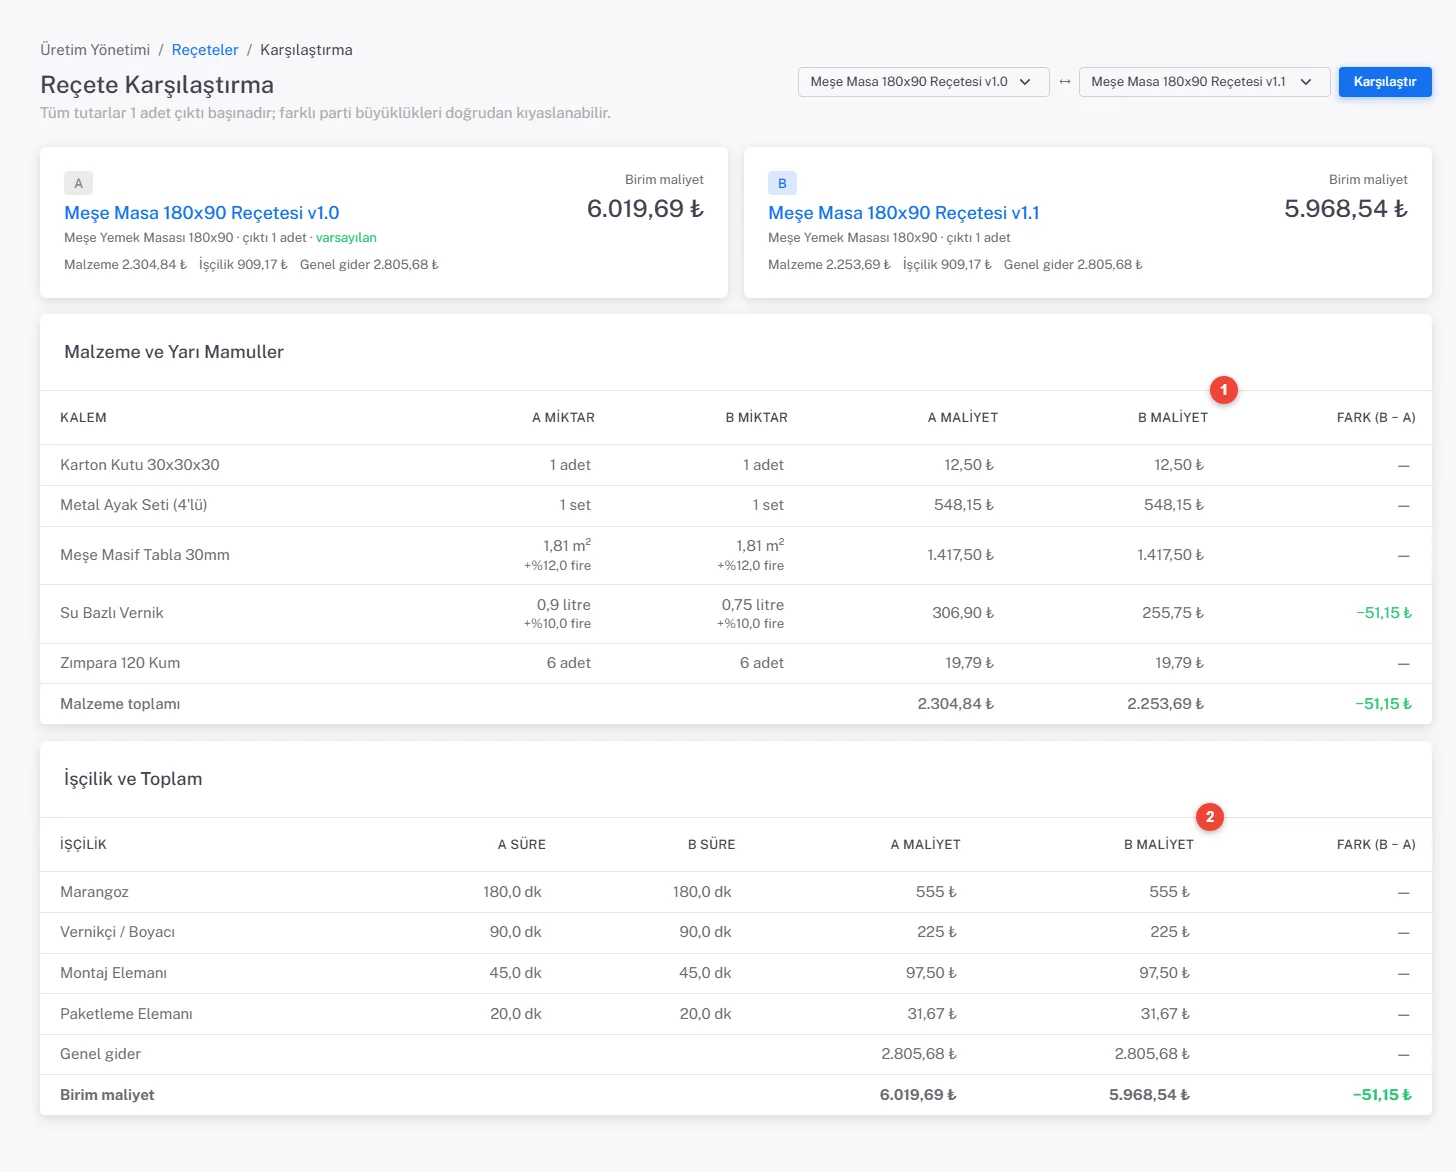Select the 'Metal Ayak Seti (4'lü)' row label

[x=134, y=505]
